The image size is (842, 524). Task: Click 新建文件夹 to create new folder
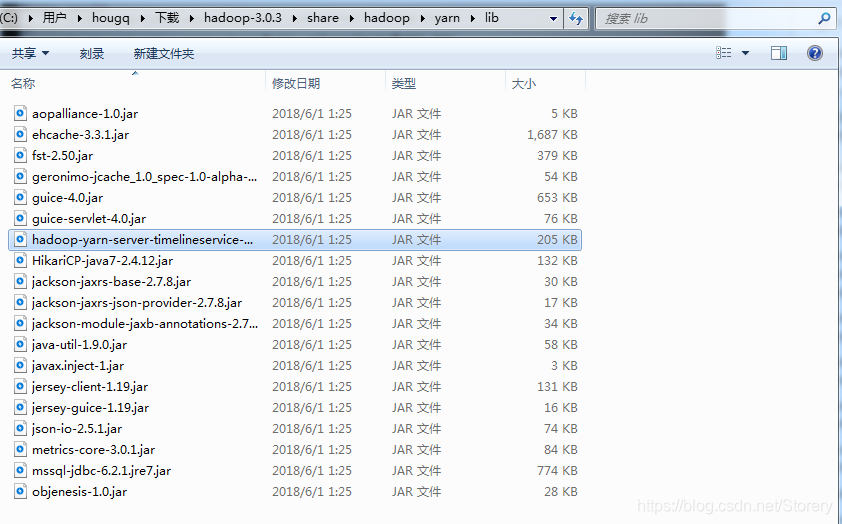[164, 53]
